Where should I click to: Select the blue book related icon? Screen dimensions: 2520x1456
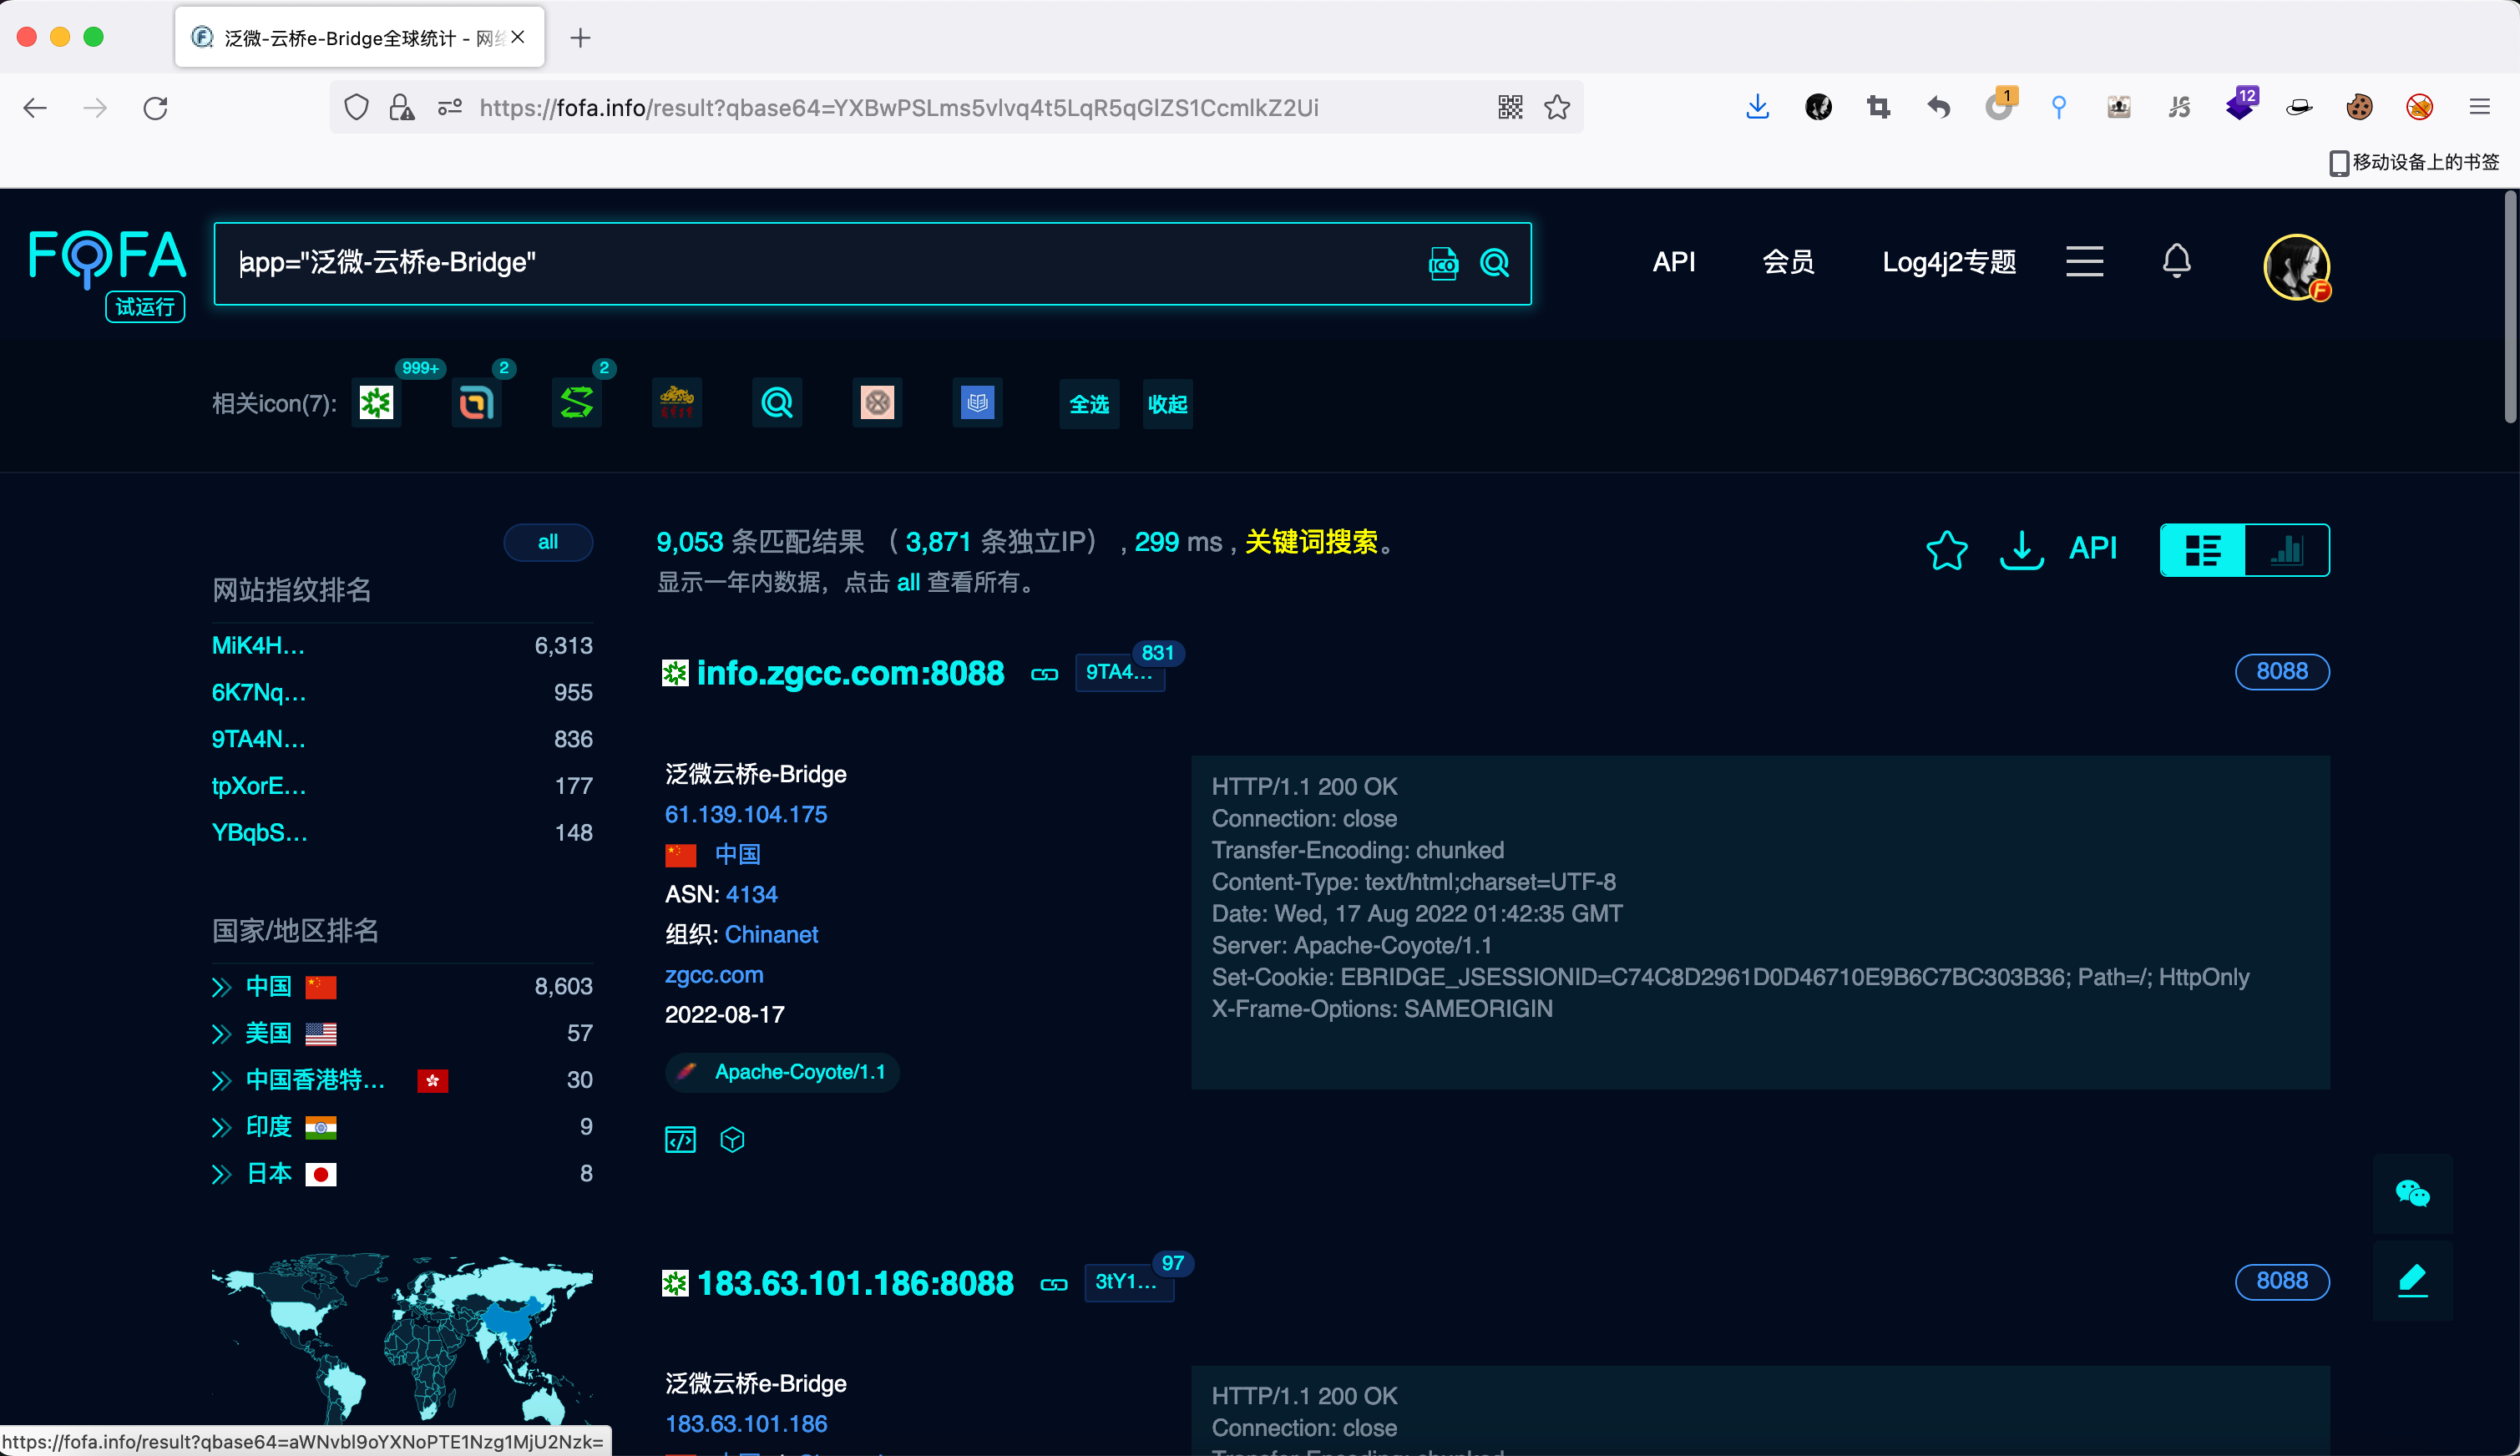click(x=977, y=403)
